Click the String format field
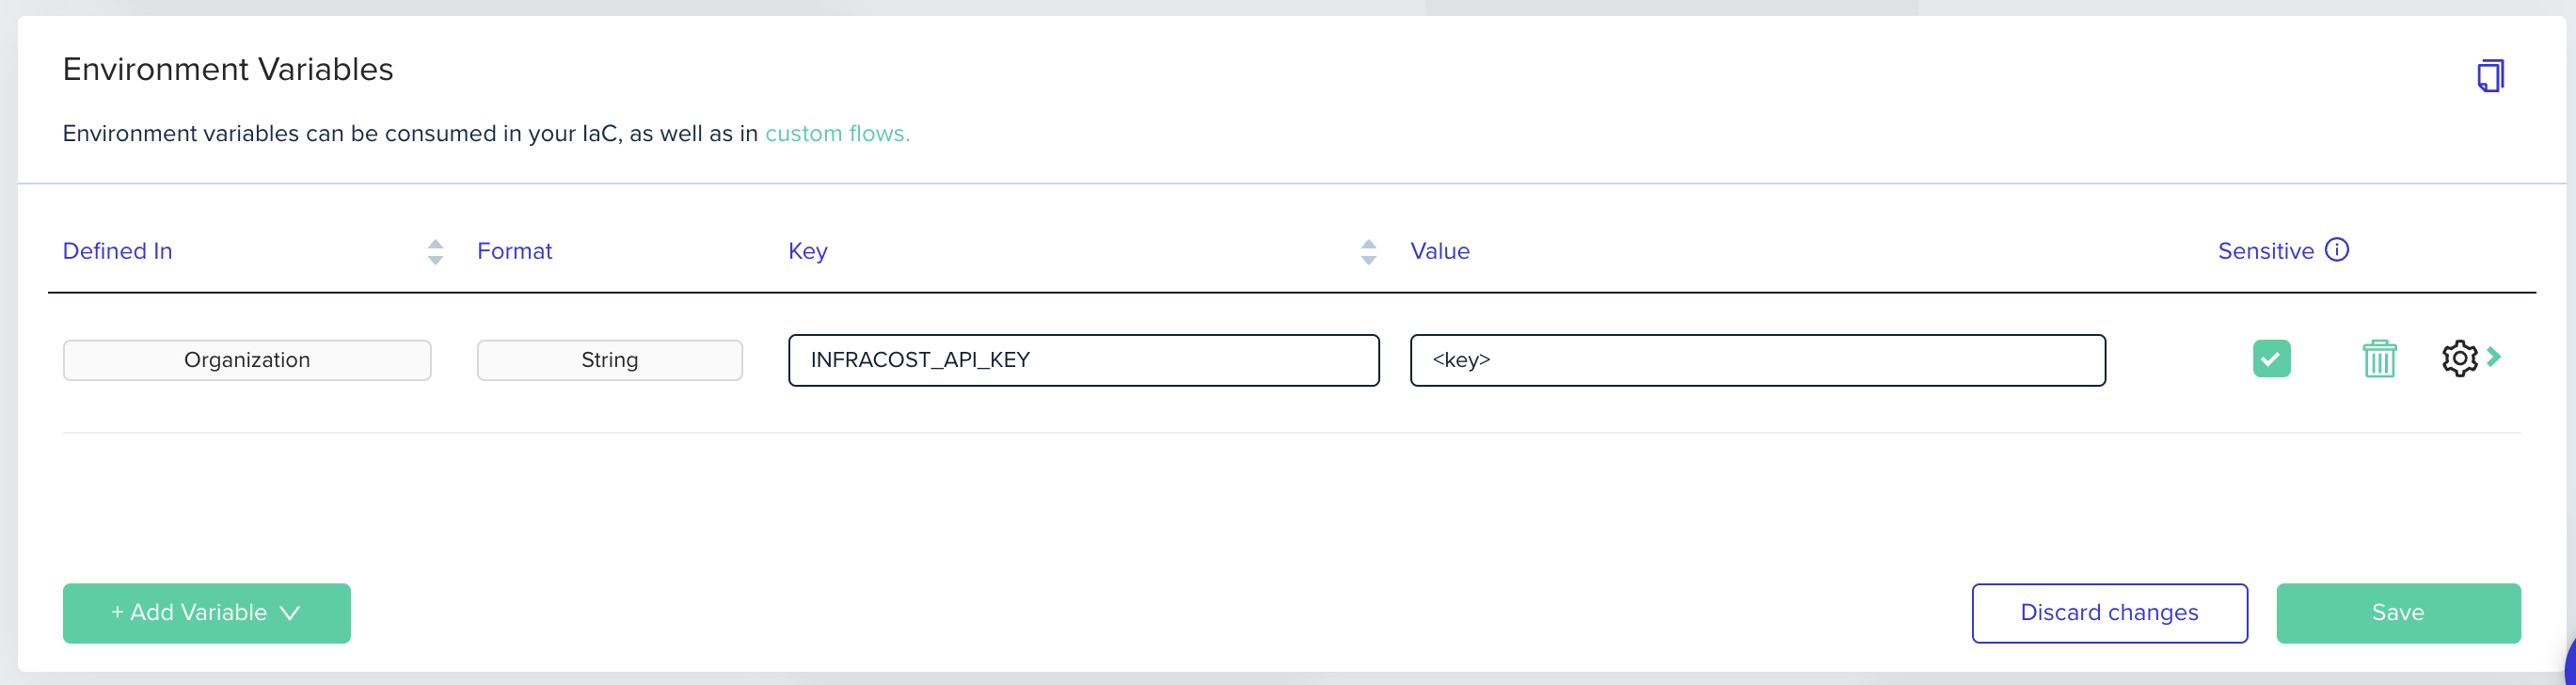 tap(609, 360)
